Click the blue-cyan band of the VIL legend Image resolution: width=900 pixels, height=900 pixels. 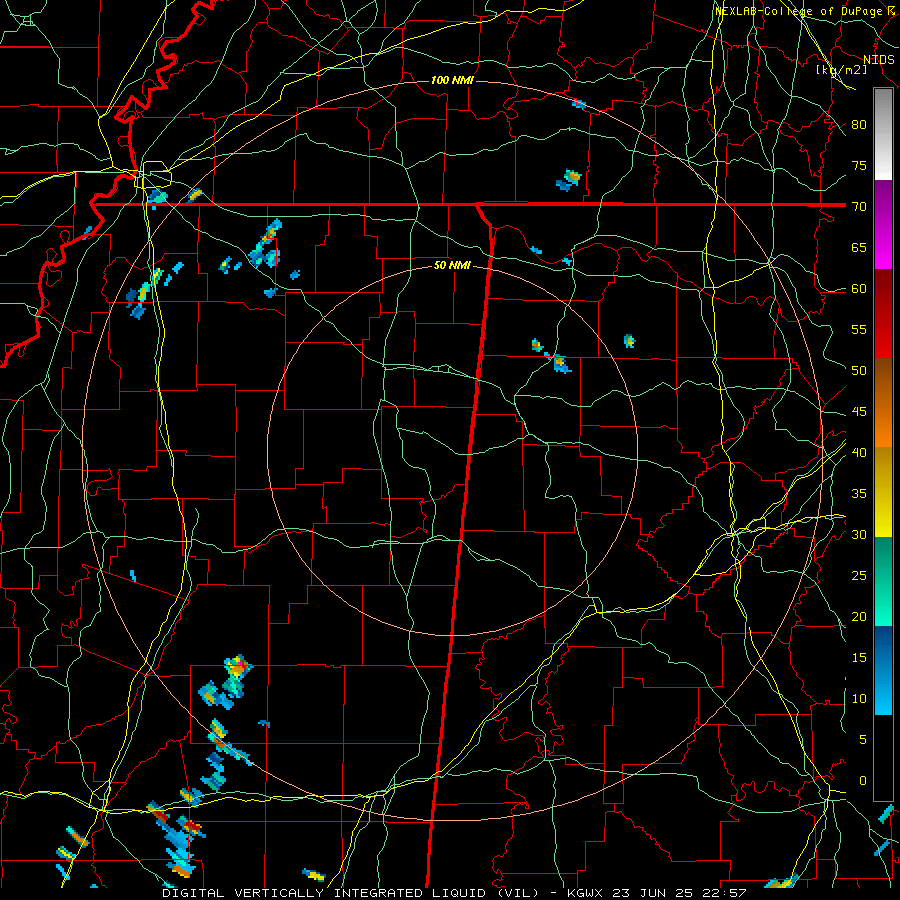point(883,670)
